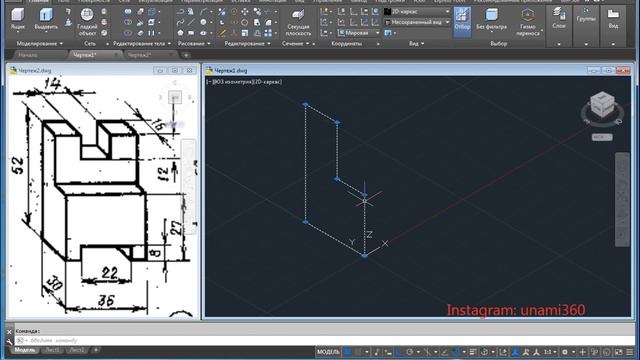Click the Гладкий объект mesh smooth tool
Image resolution: width=640 pixels, height=360 pixels.
87,22
